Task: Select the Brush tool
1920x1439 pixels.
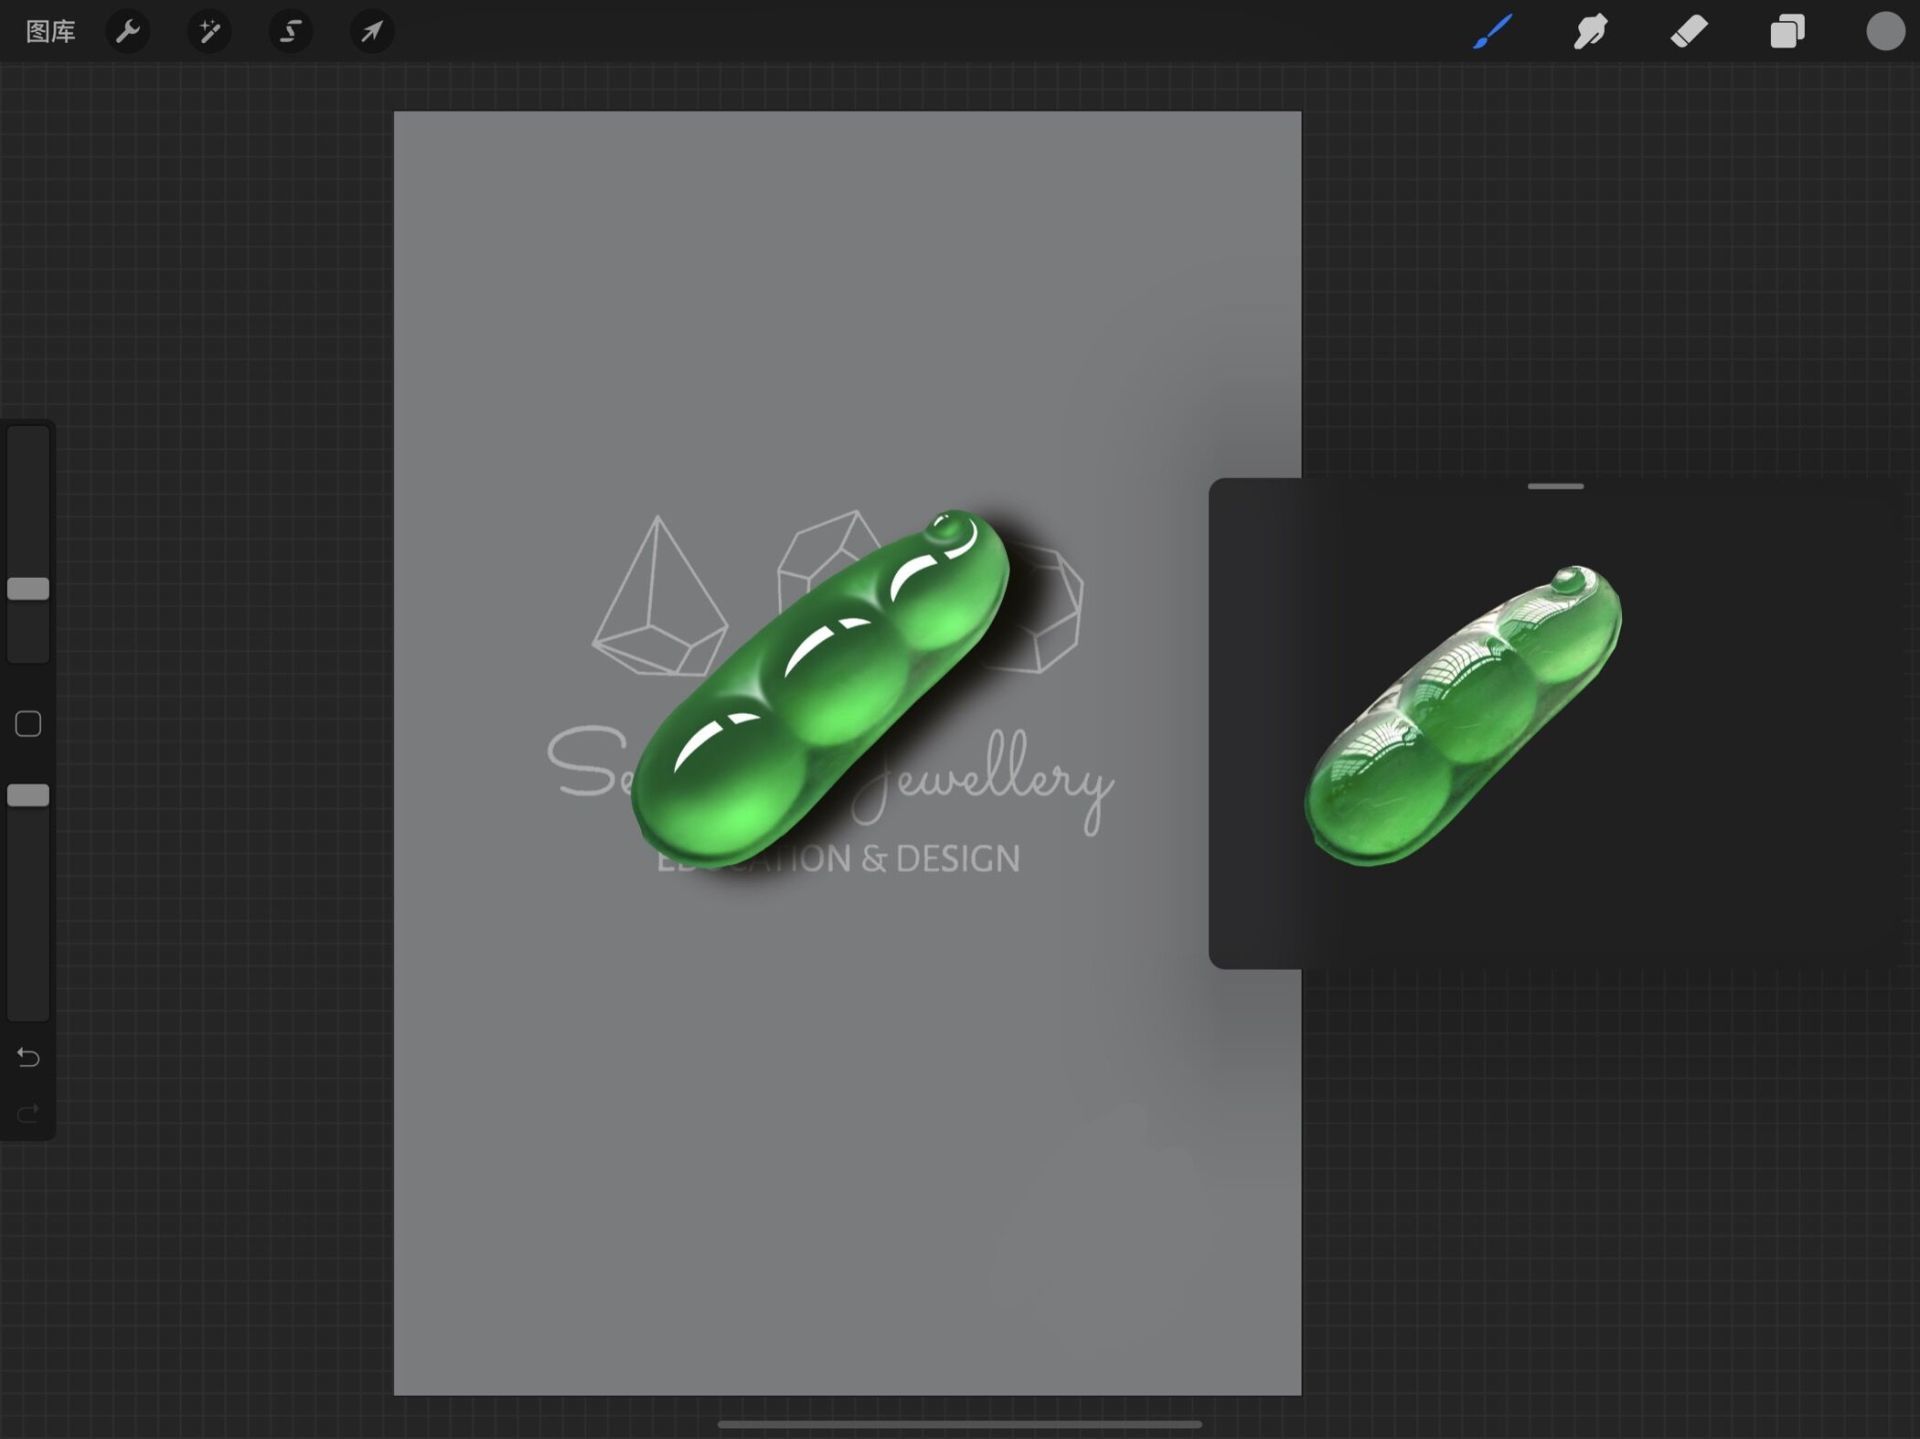Action: click(1492, 32)
